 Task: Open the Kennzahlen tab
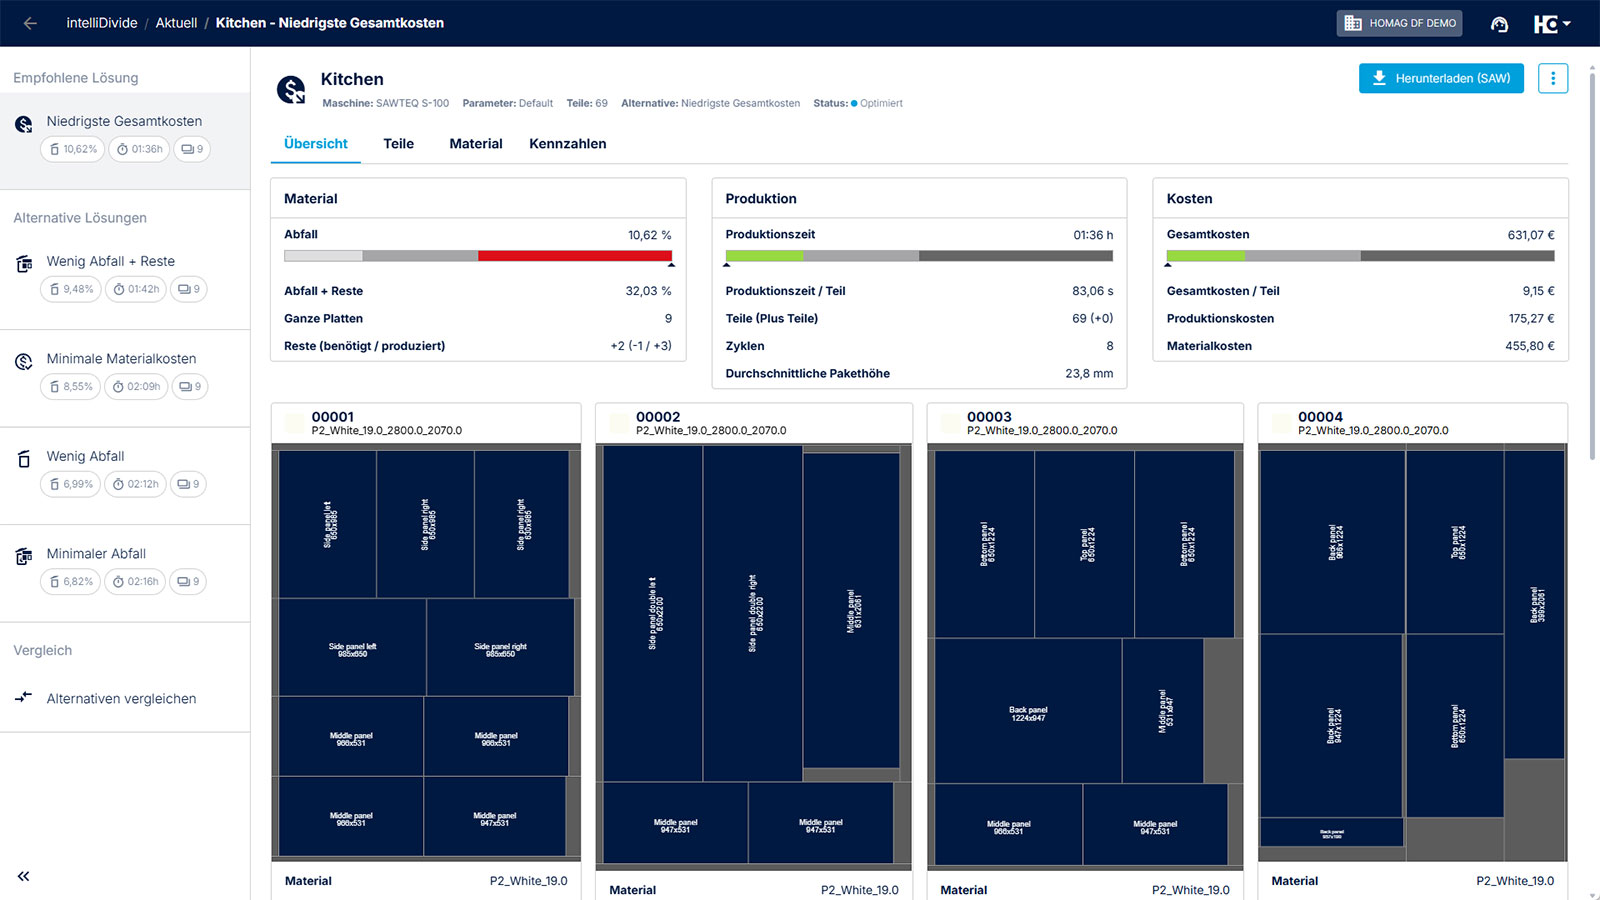(567, 144)
